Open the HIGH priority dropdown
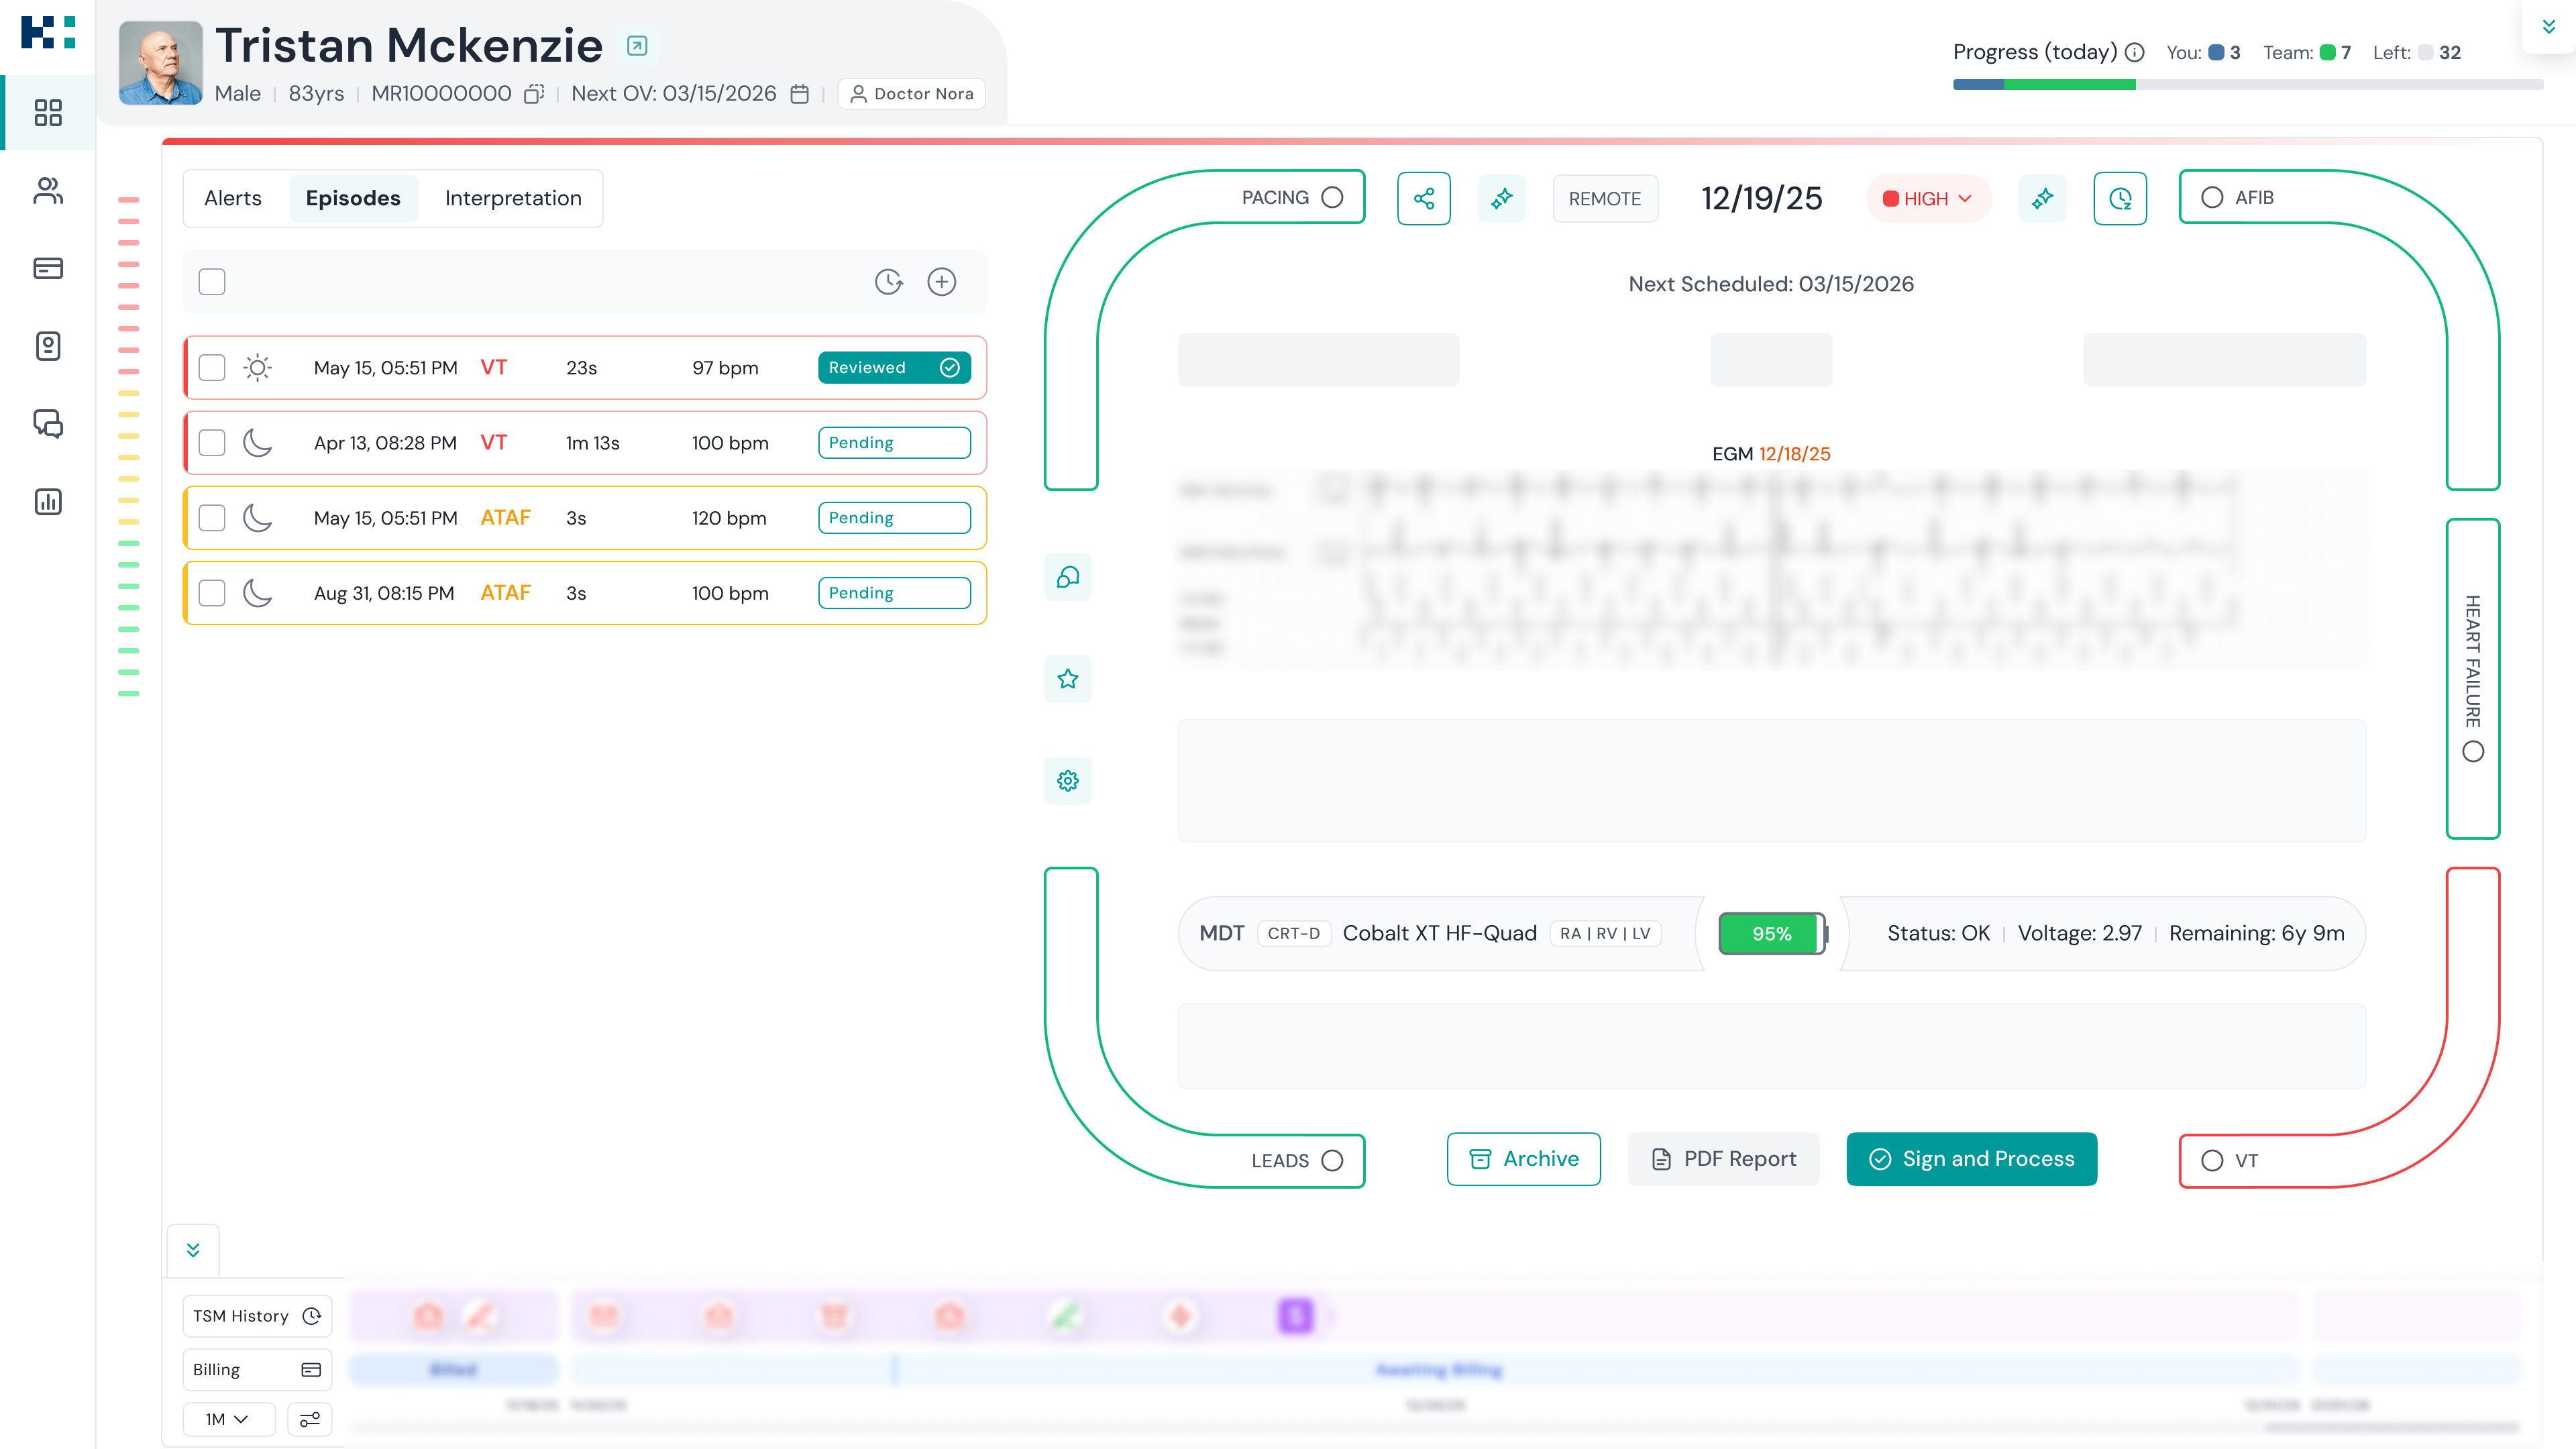2576x1449 pixels. click(x=1928, y=198)
